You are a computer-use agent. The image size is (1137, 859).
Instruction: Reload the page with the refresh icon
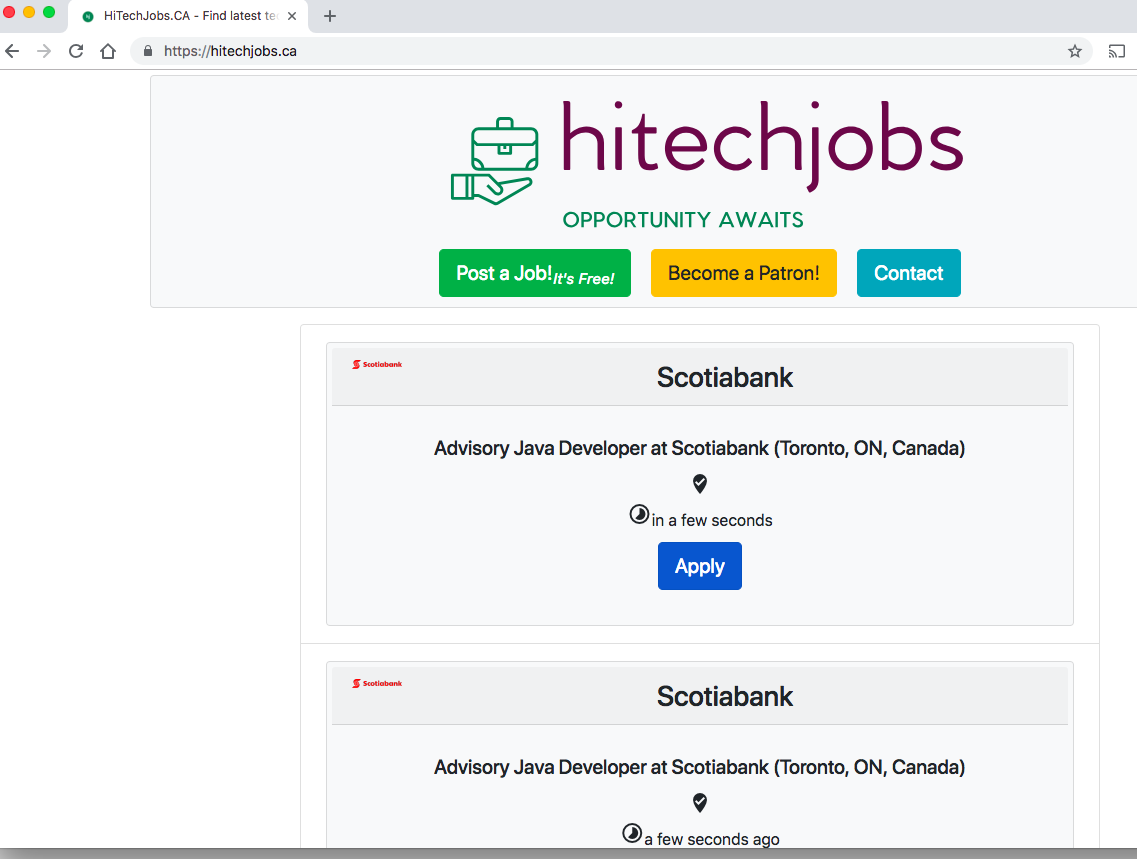coord(76,50)
